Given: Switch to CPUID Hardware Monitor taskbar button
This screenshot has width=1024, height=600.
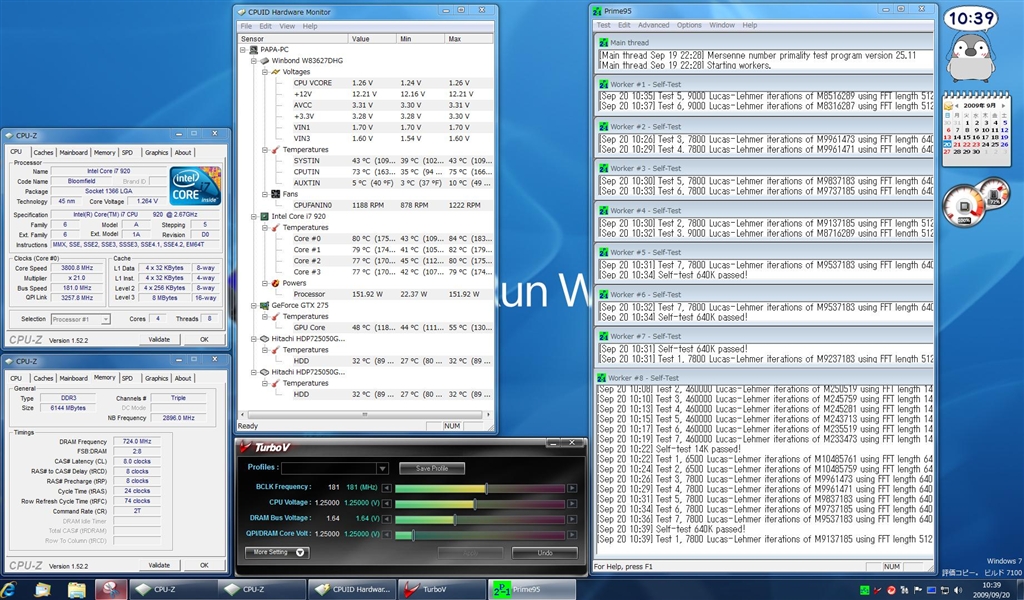Looking at the screenshot, I should pos(353,589).
